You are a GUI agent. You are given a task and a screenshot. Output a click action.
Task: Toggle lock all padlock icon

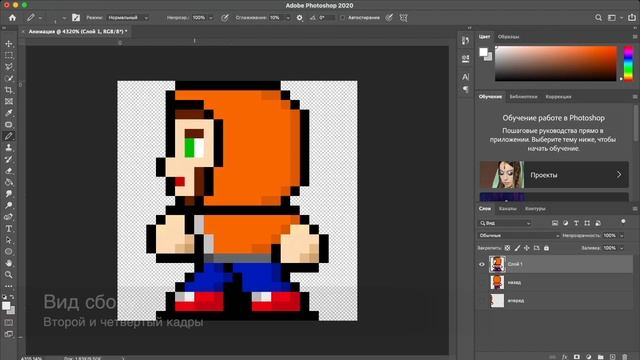click(x=546, y=248)
